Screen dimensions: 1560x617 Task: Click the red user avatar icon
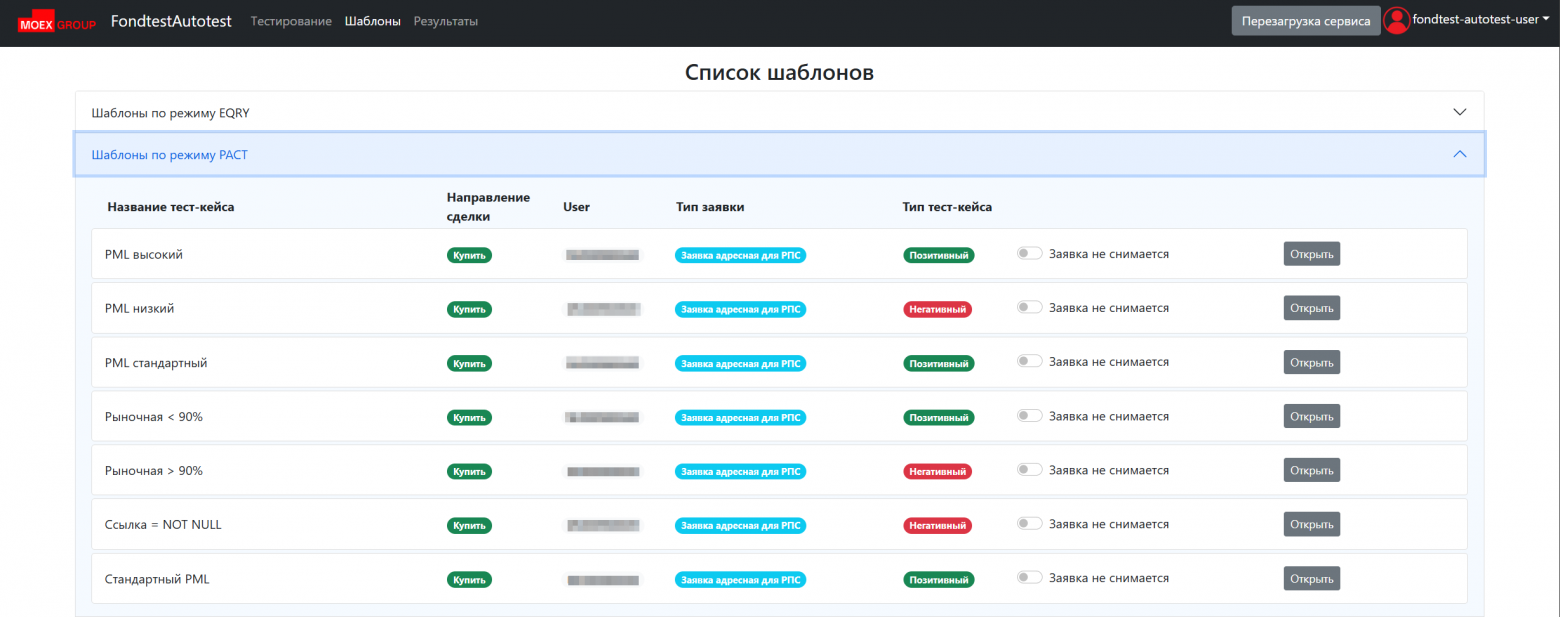coord(1396,21)
